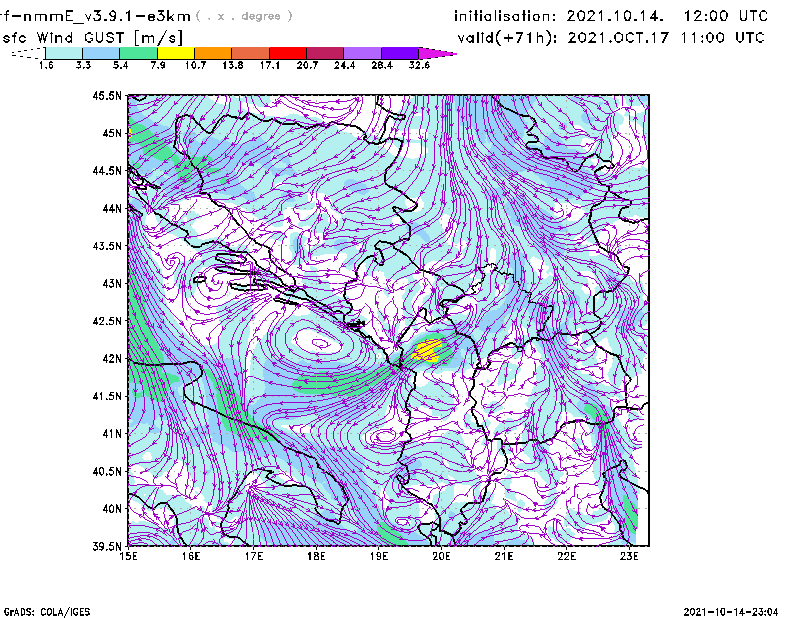Click the colorbar value '32.6'
Image resolution: width=800 pixels, height=618 pixels.
click(x=419, y=65)
